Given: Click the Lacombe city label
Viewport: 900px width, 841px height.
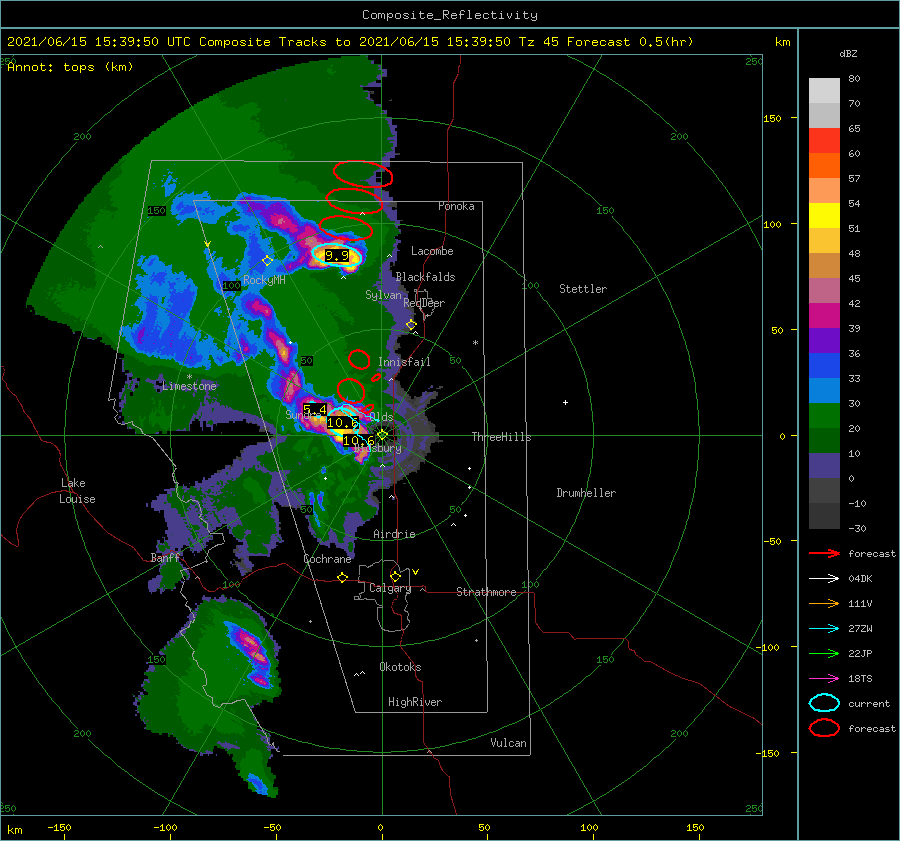Looking at the screenshot, I should 432,251.
